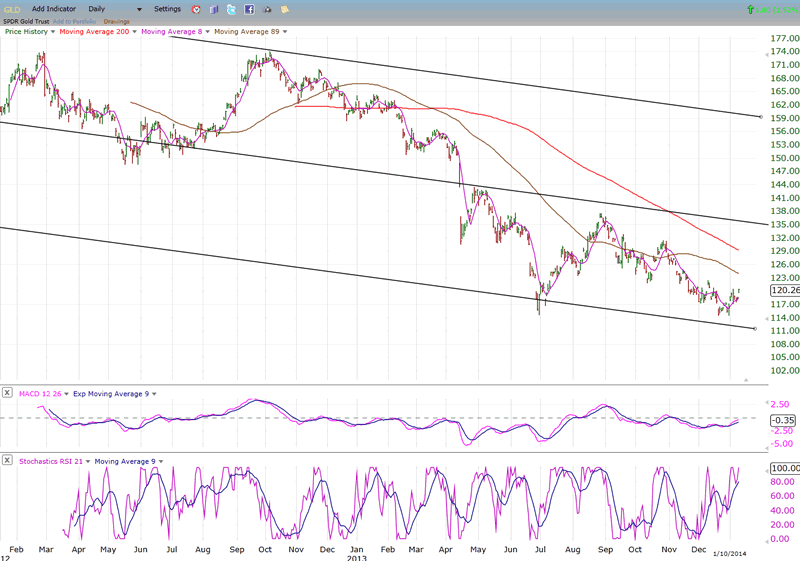Image resolution: width=800 pixels, height=561 pixels.
Task: Click the camera snapshot icon
Action: coord(267,9)
